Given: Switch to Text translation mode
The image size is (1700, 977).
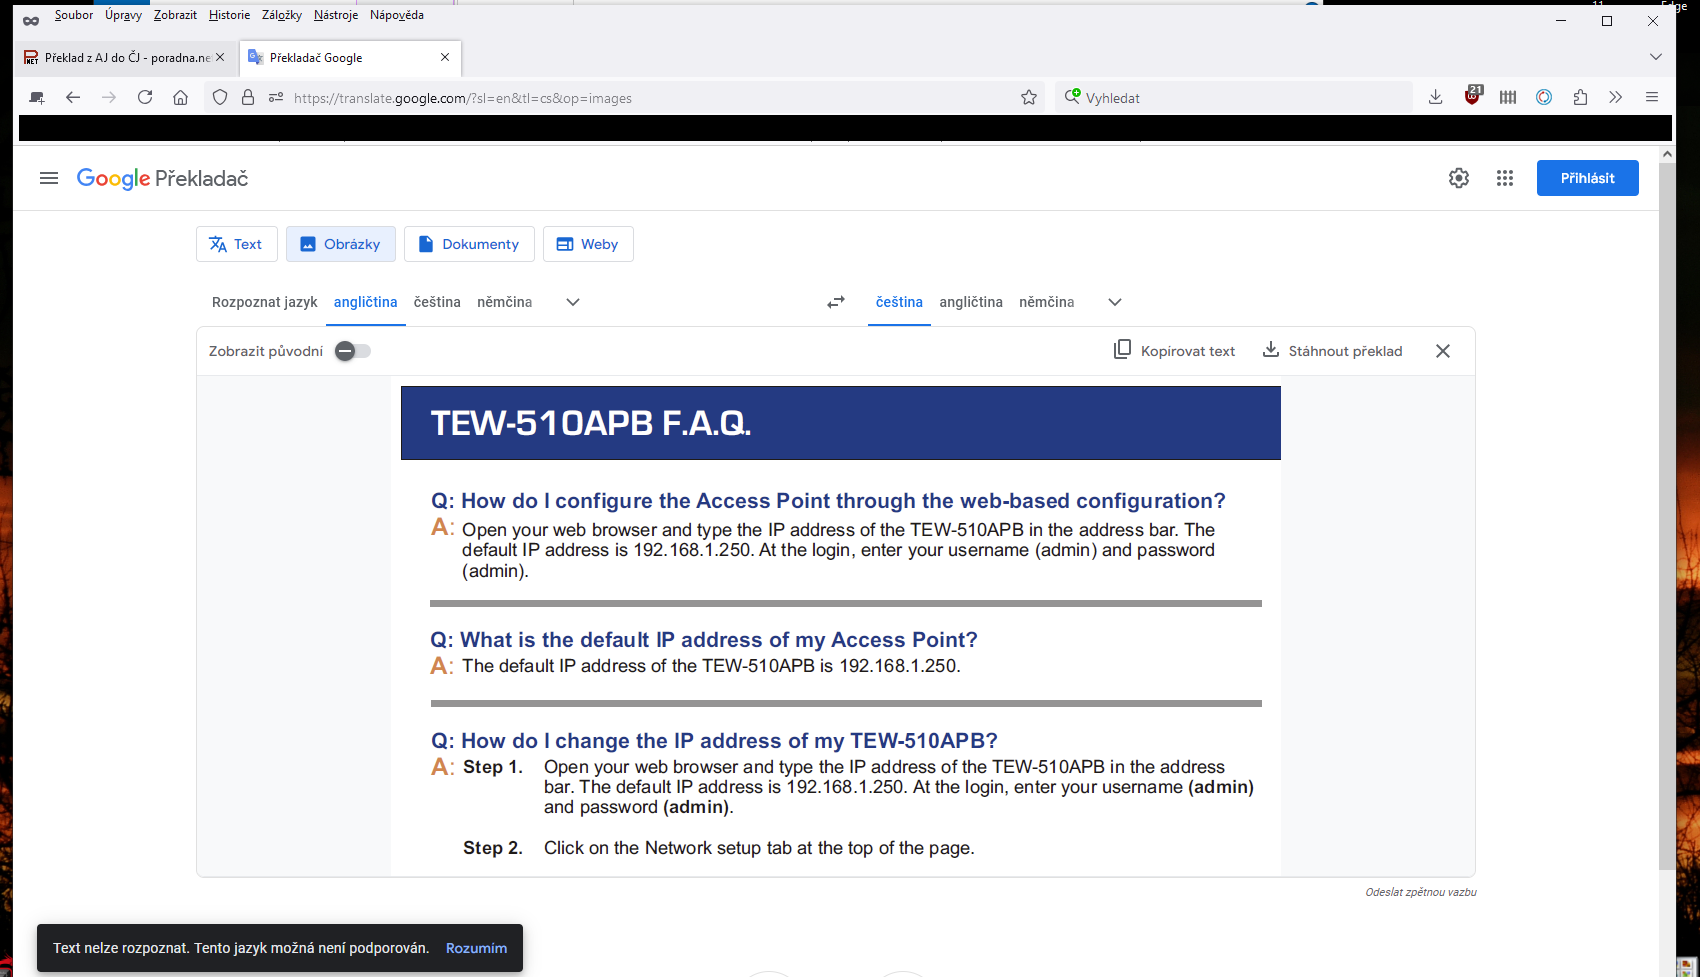Looking at the screenshot, I should tap(236, 244).
